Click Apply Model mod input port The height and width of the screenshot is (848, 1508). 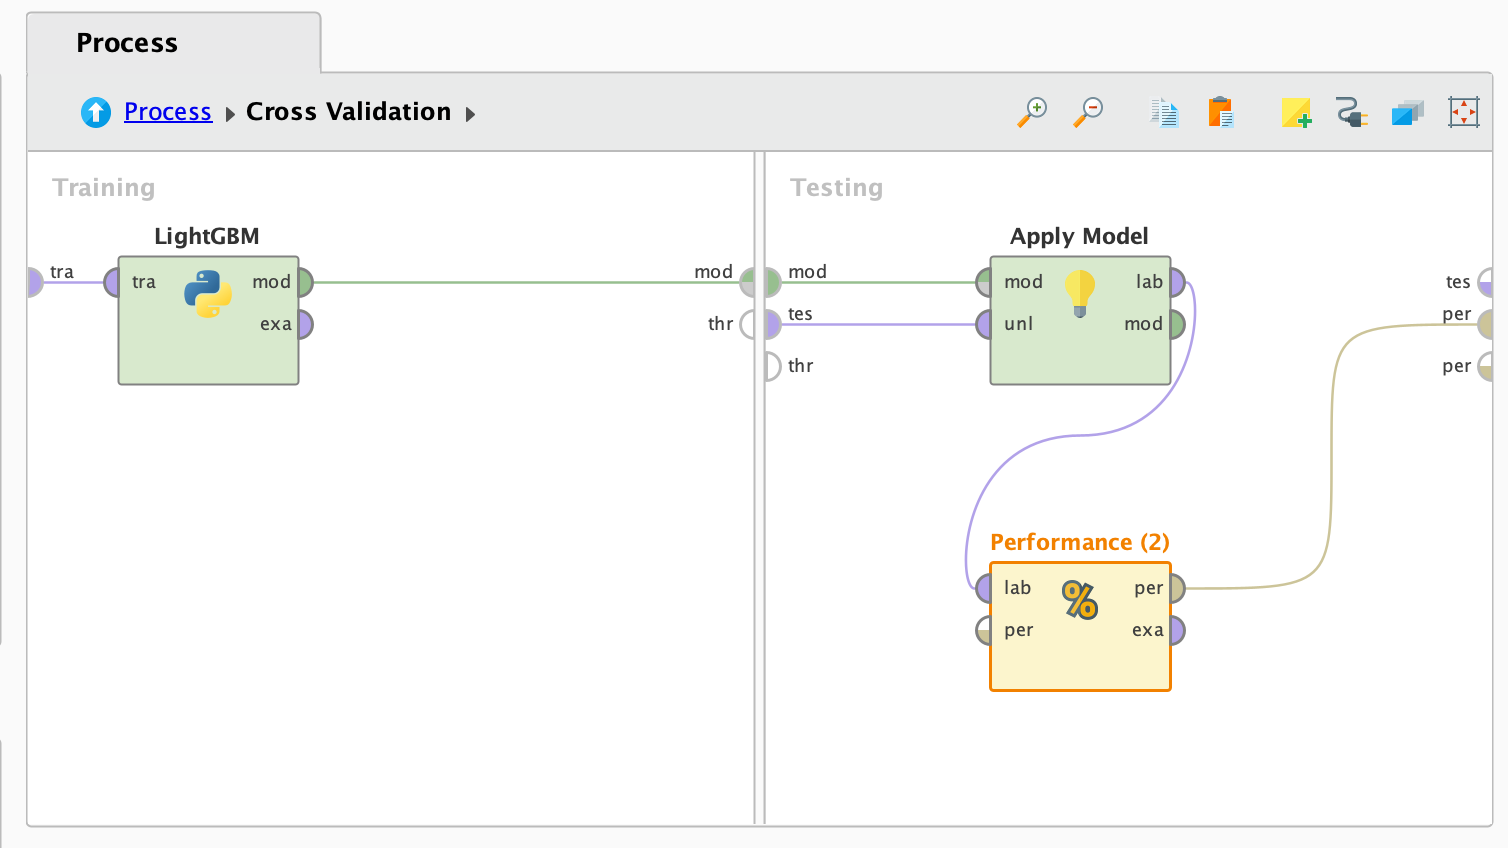[x=984, y=282]
